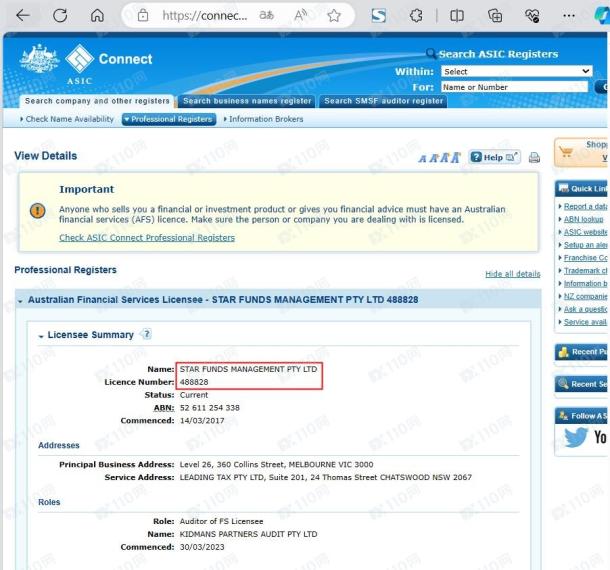Open the NZ companies quick link
610x570 pixels.
(x=585, y=296)
